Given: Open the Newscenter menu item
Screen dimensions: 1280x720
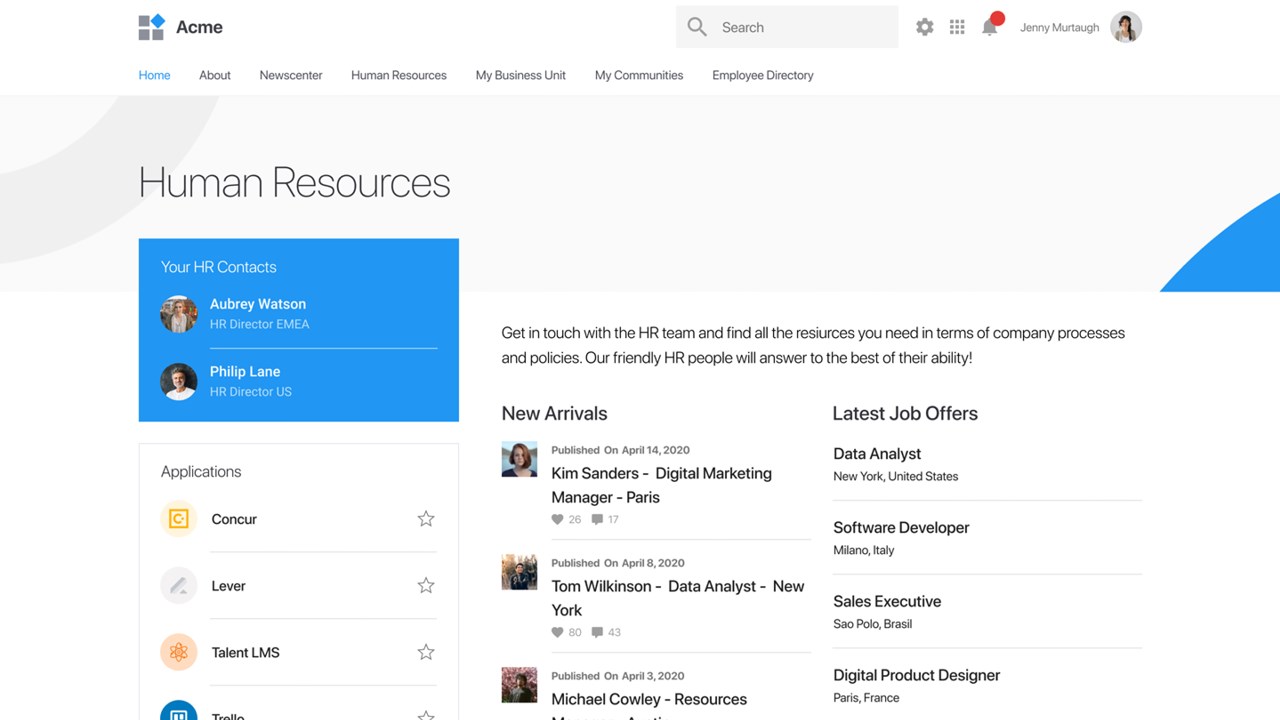Looking at the screenshot, I should point(291,75).
